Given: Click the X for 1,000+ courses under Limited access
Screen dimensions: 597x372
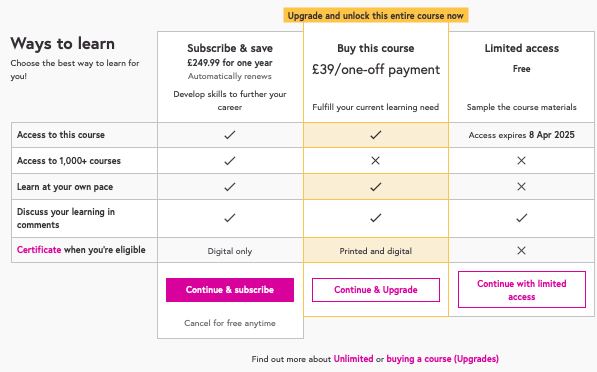Looking at the screenshot, I should 522,161.
